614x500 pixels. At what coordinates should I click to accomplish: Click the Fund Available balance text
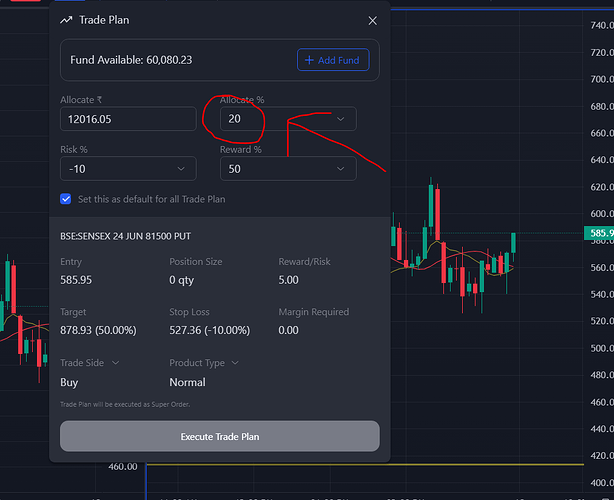tap(131, 60)
